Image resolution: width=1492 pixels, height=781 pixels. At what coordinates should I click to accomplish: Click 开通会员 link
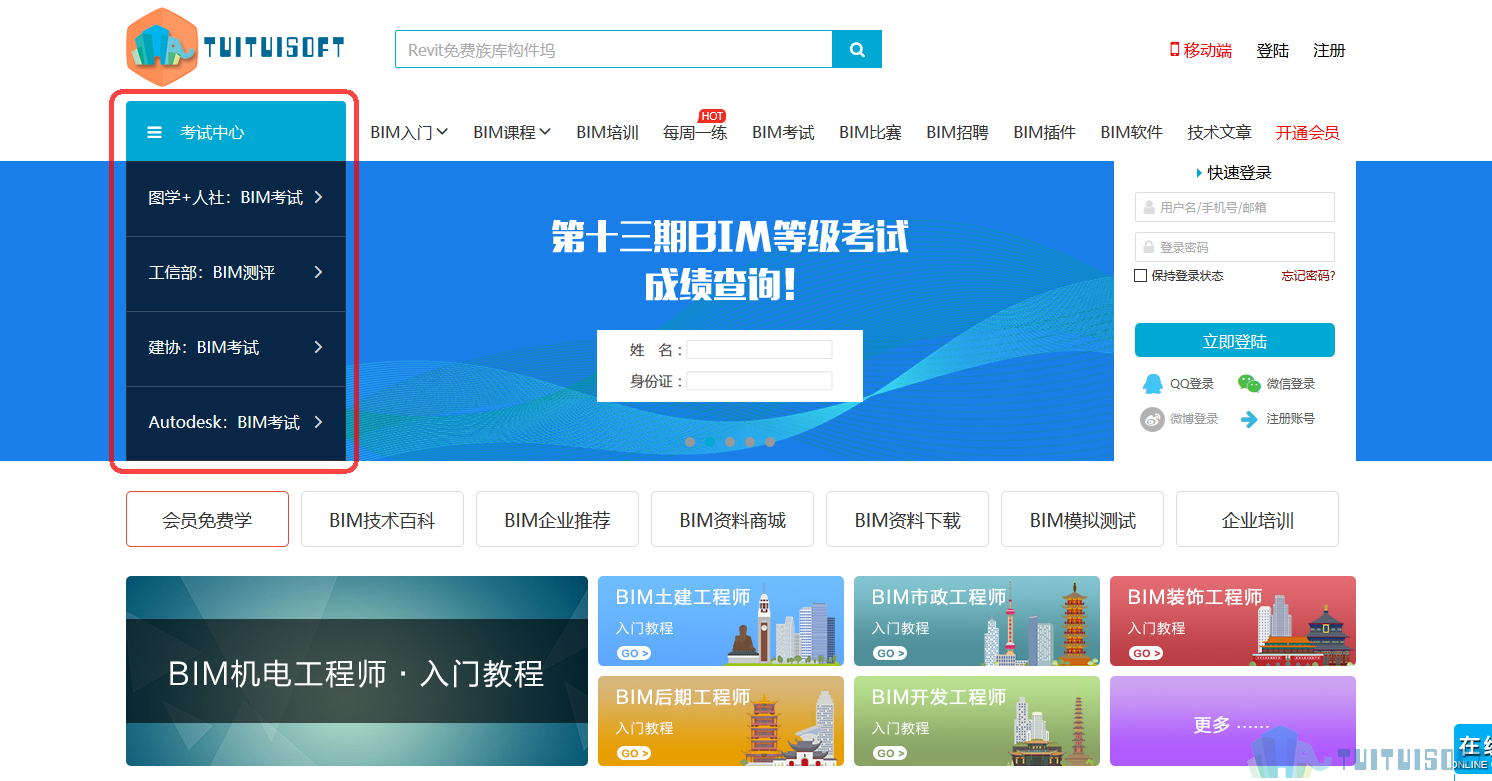1307,132
